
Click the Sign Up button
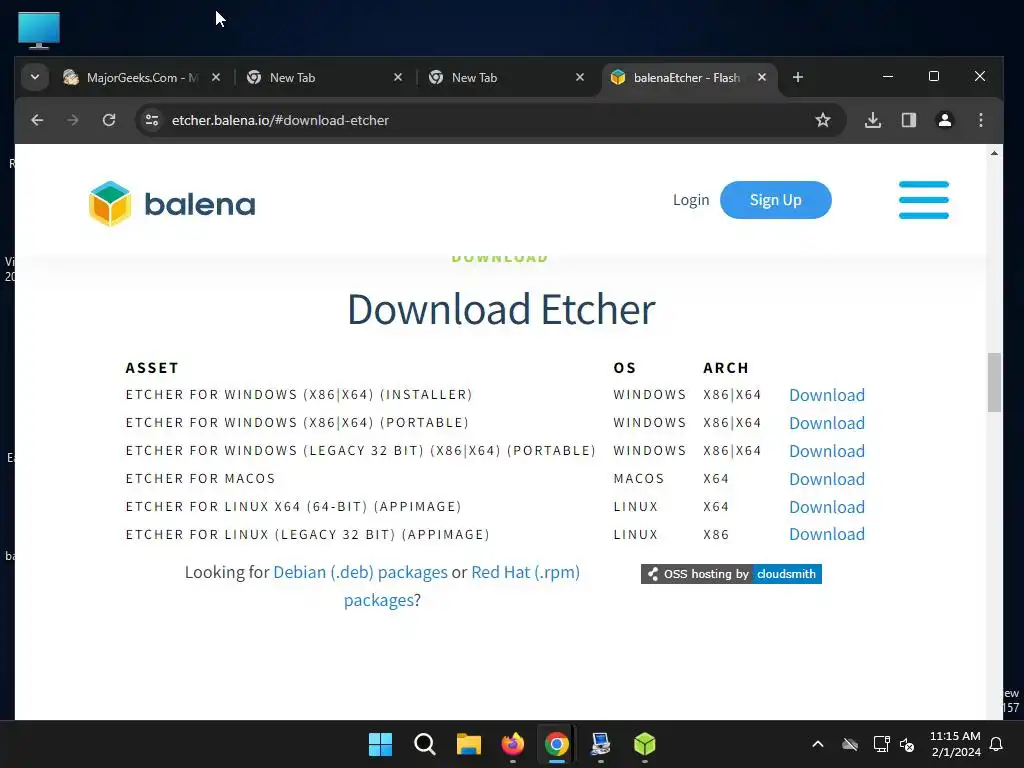[x=776, y=200]
